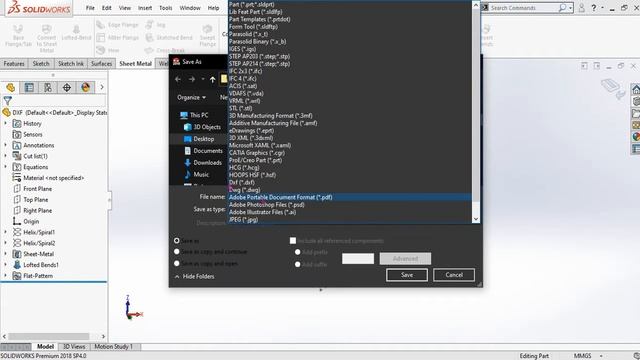The image size is (640, 360).
Task: Click the Hem tool icon
Action: click(x=100, y=50)
